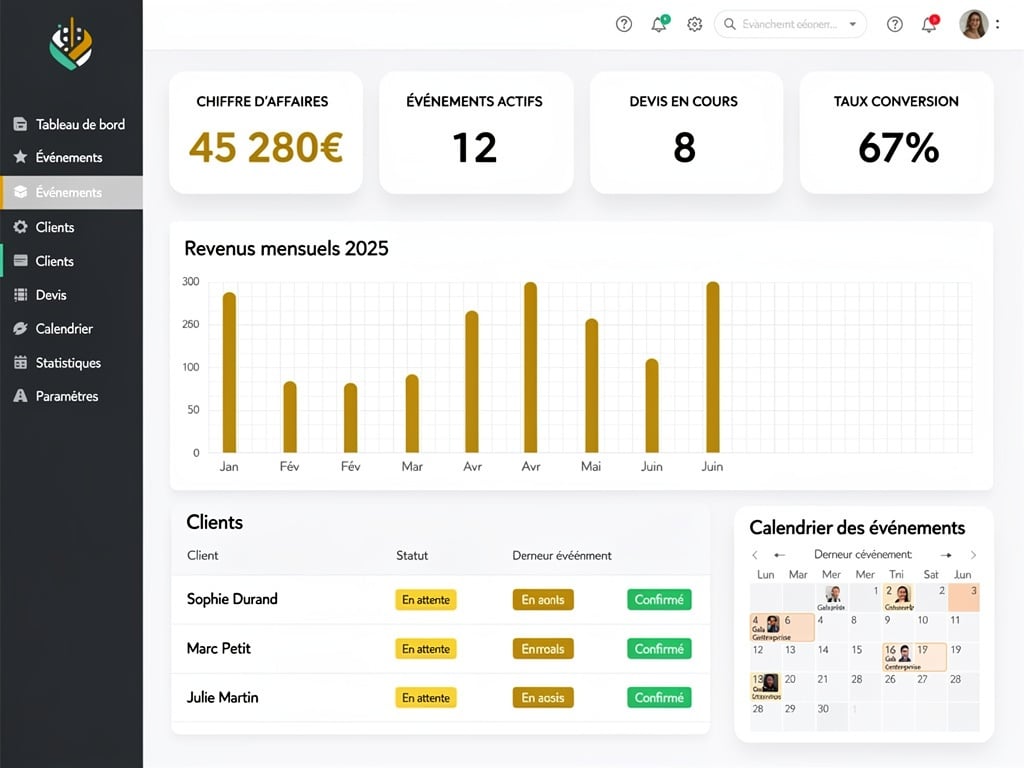Open notifications via the bell icon
Viewport: 1024px width, 768px height.
pos(658,24)
